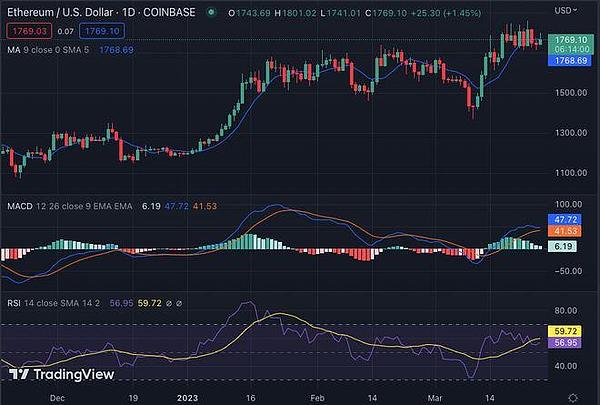Click the Dec label on time axis

pos(57,398)
